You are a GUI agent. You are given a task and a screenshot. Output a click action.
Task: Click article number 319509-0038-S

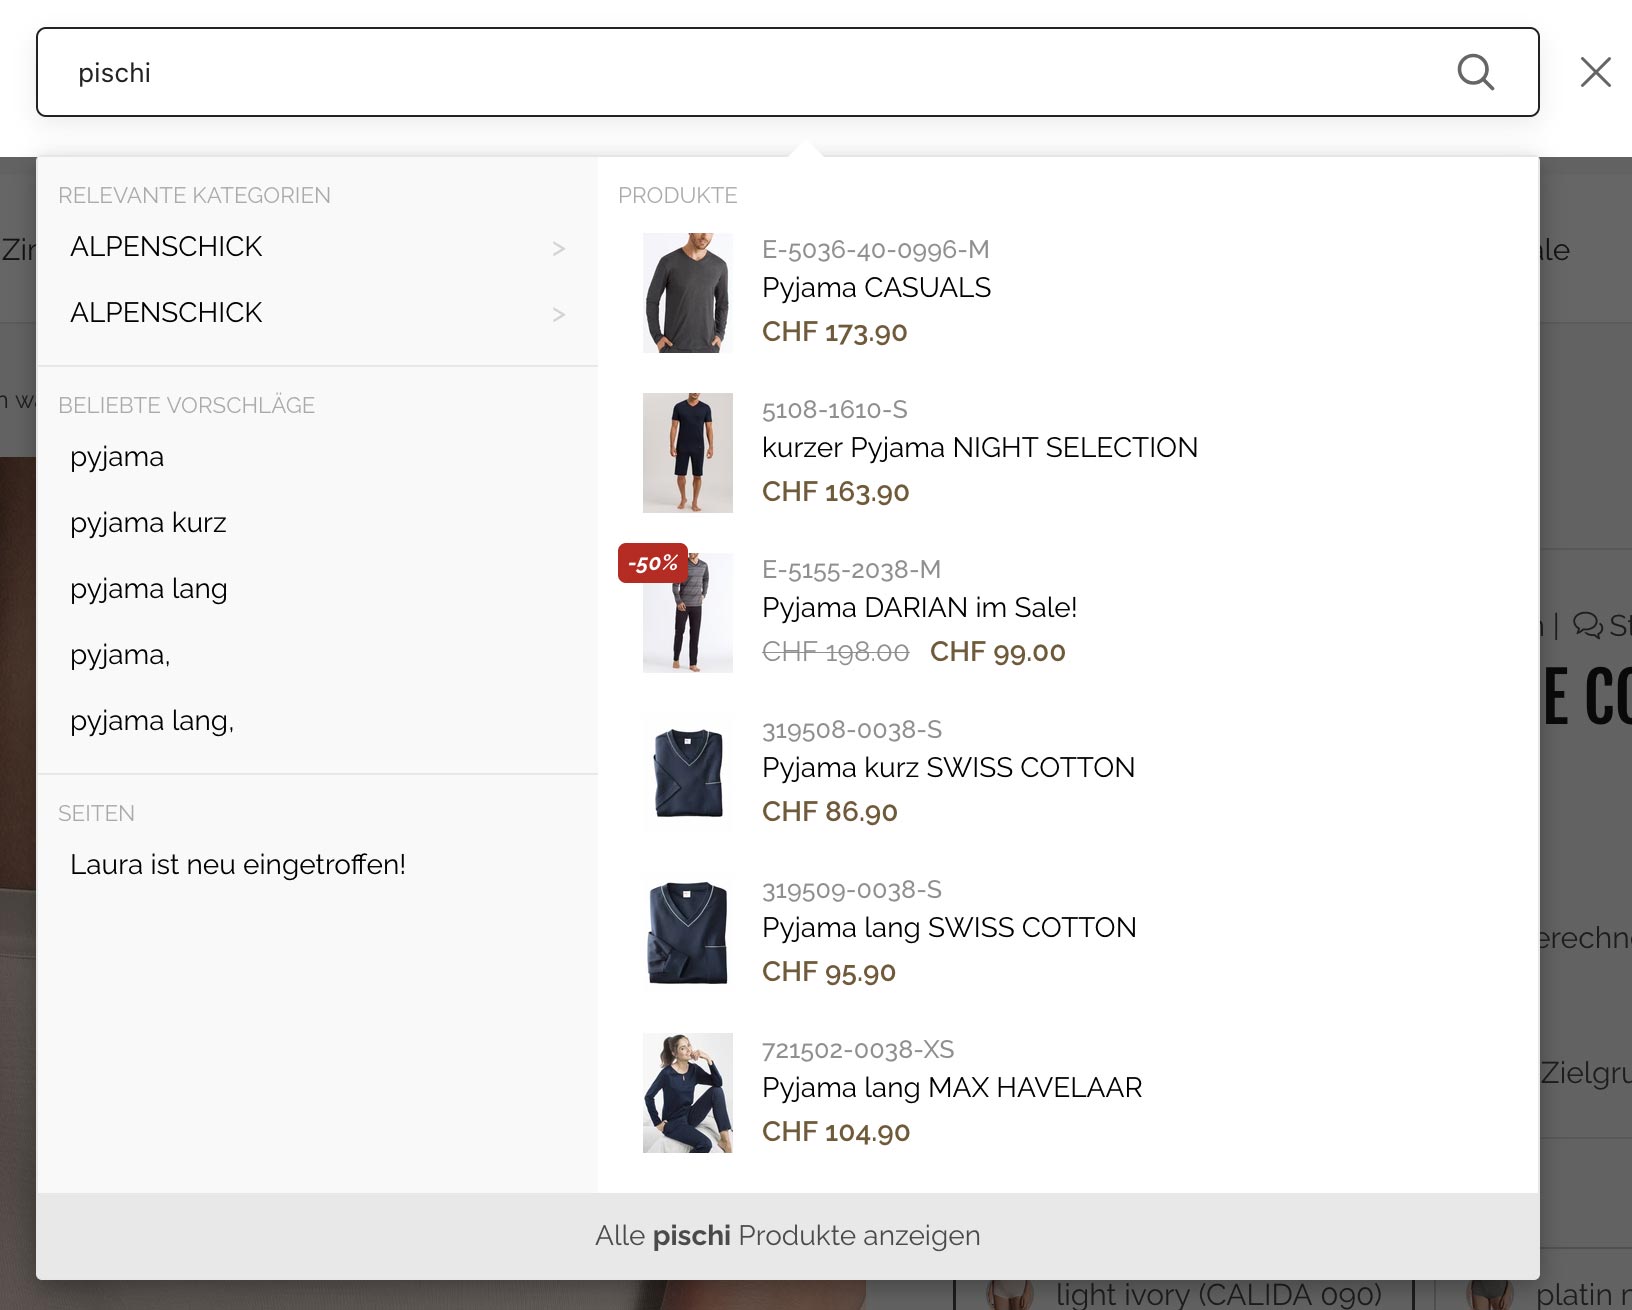click(x=852, y=890)
